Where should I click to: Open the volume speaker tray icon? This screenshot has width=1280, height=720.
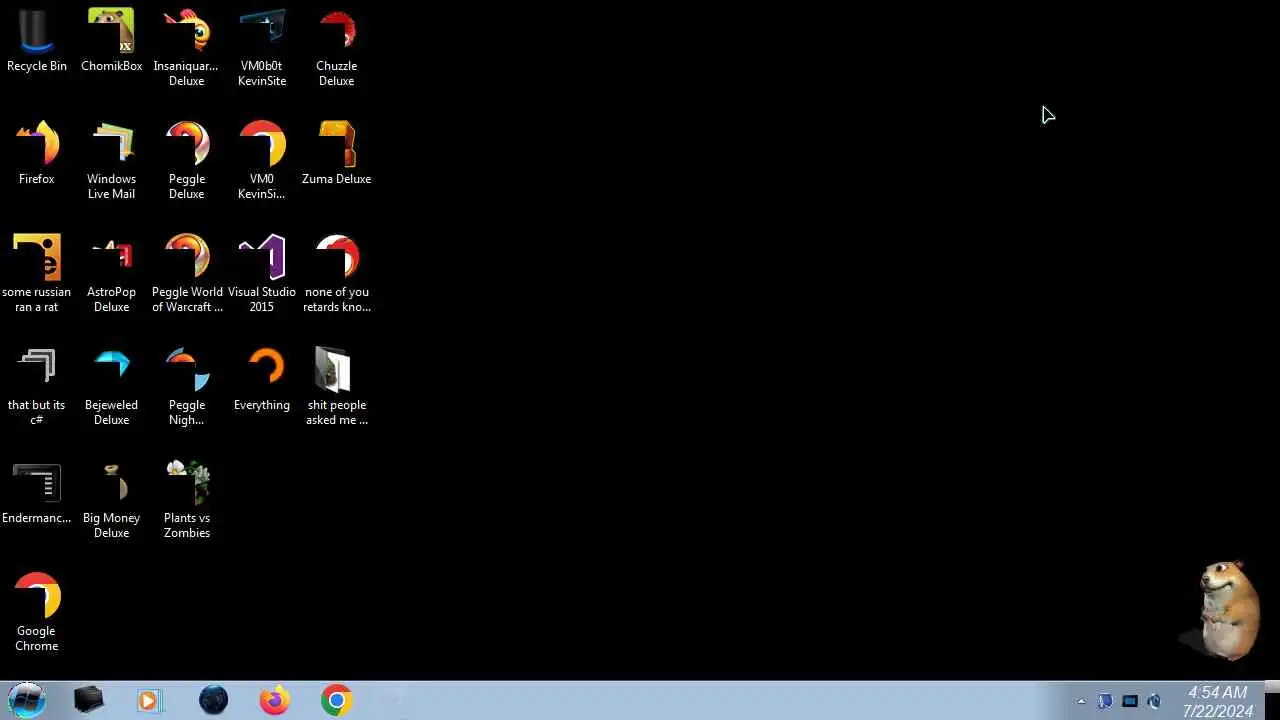point(1154,701)
